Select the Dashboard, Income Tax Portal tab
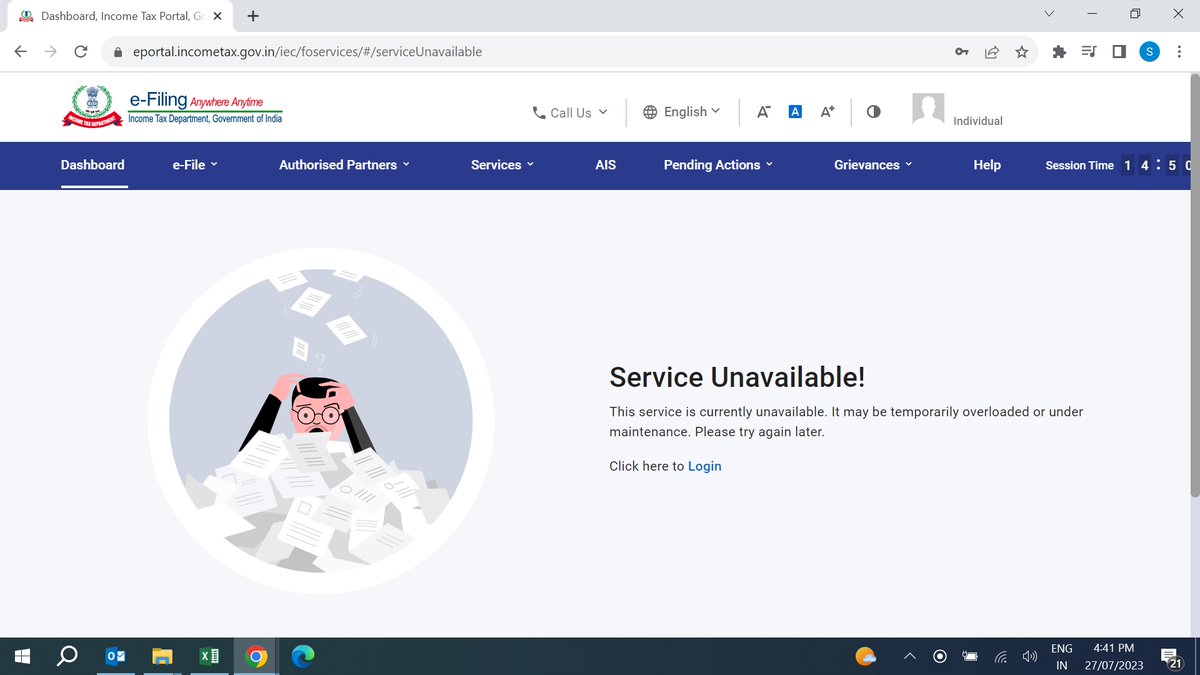The width and height of the screenshot is (1200, 675). point(120,16)
